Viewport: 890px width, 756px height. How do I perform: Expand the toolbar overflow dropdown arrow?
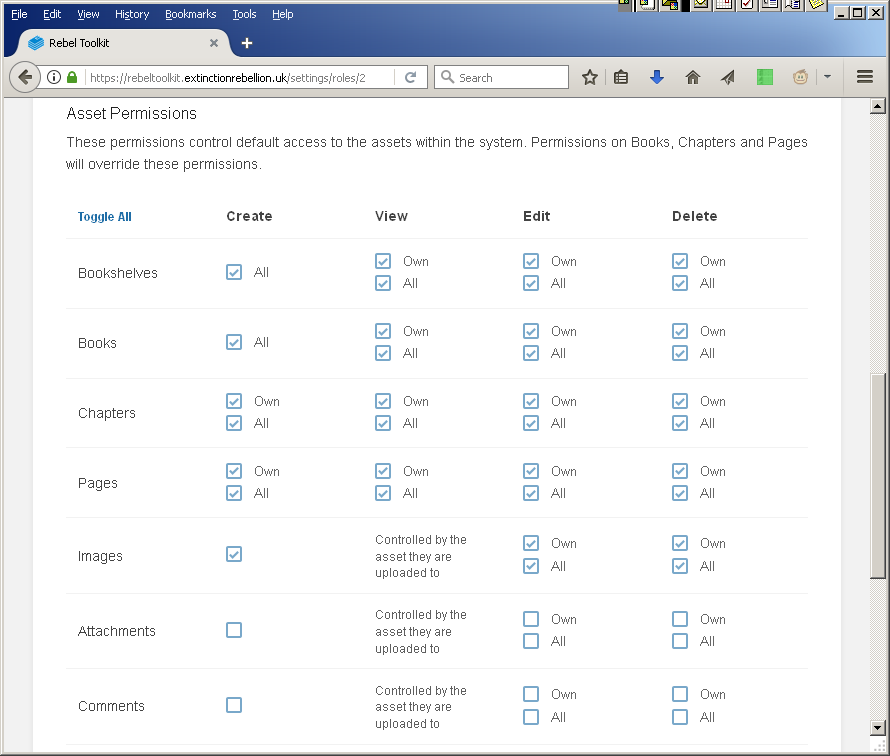827,77
